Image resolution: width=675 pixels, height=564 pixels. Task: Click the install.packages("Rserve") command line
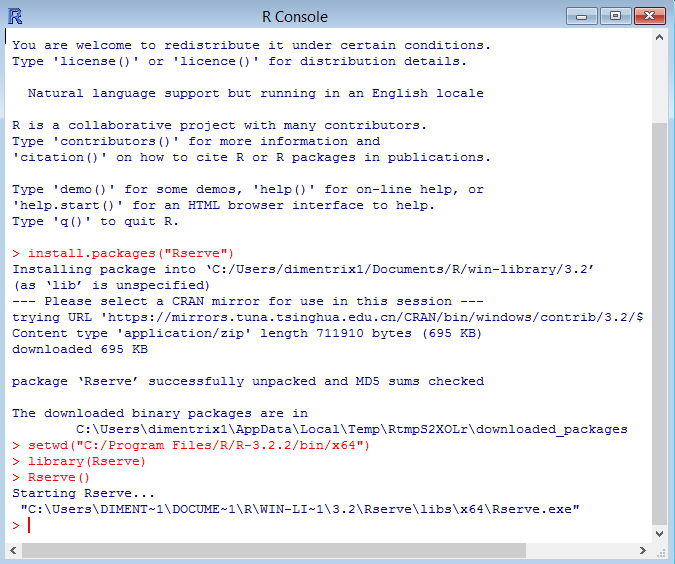click(x=123, y=253)
